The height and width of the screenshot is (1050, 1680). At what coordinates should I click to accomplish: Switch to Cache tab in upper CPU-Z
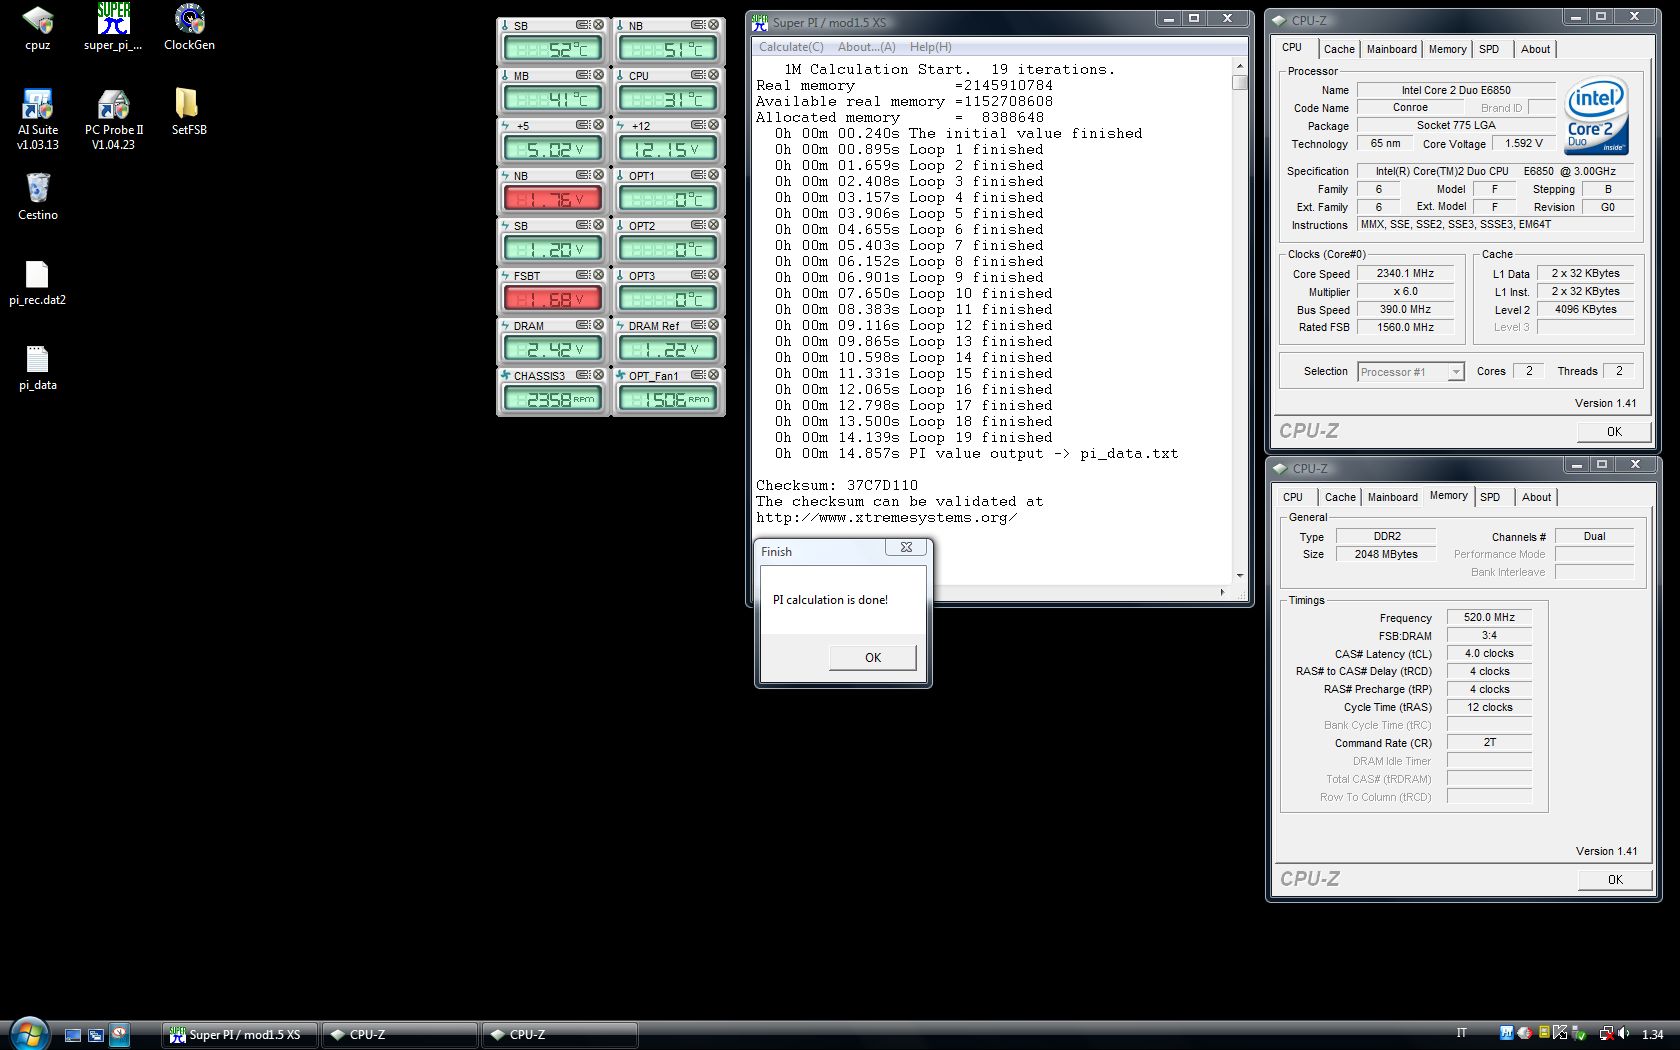pyautogui.click(x=1339, y=49)
